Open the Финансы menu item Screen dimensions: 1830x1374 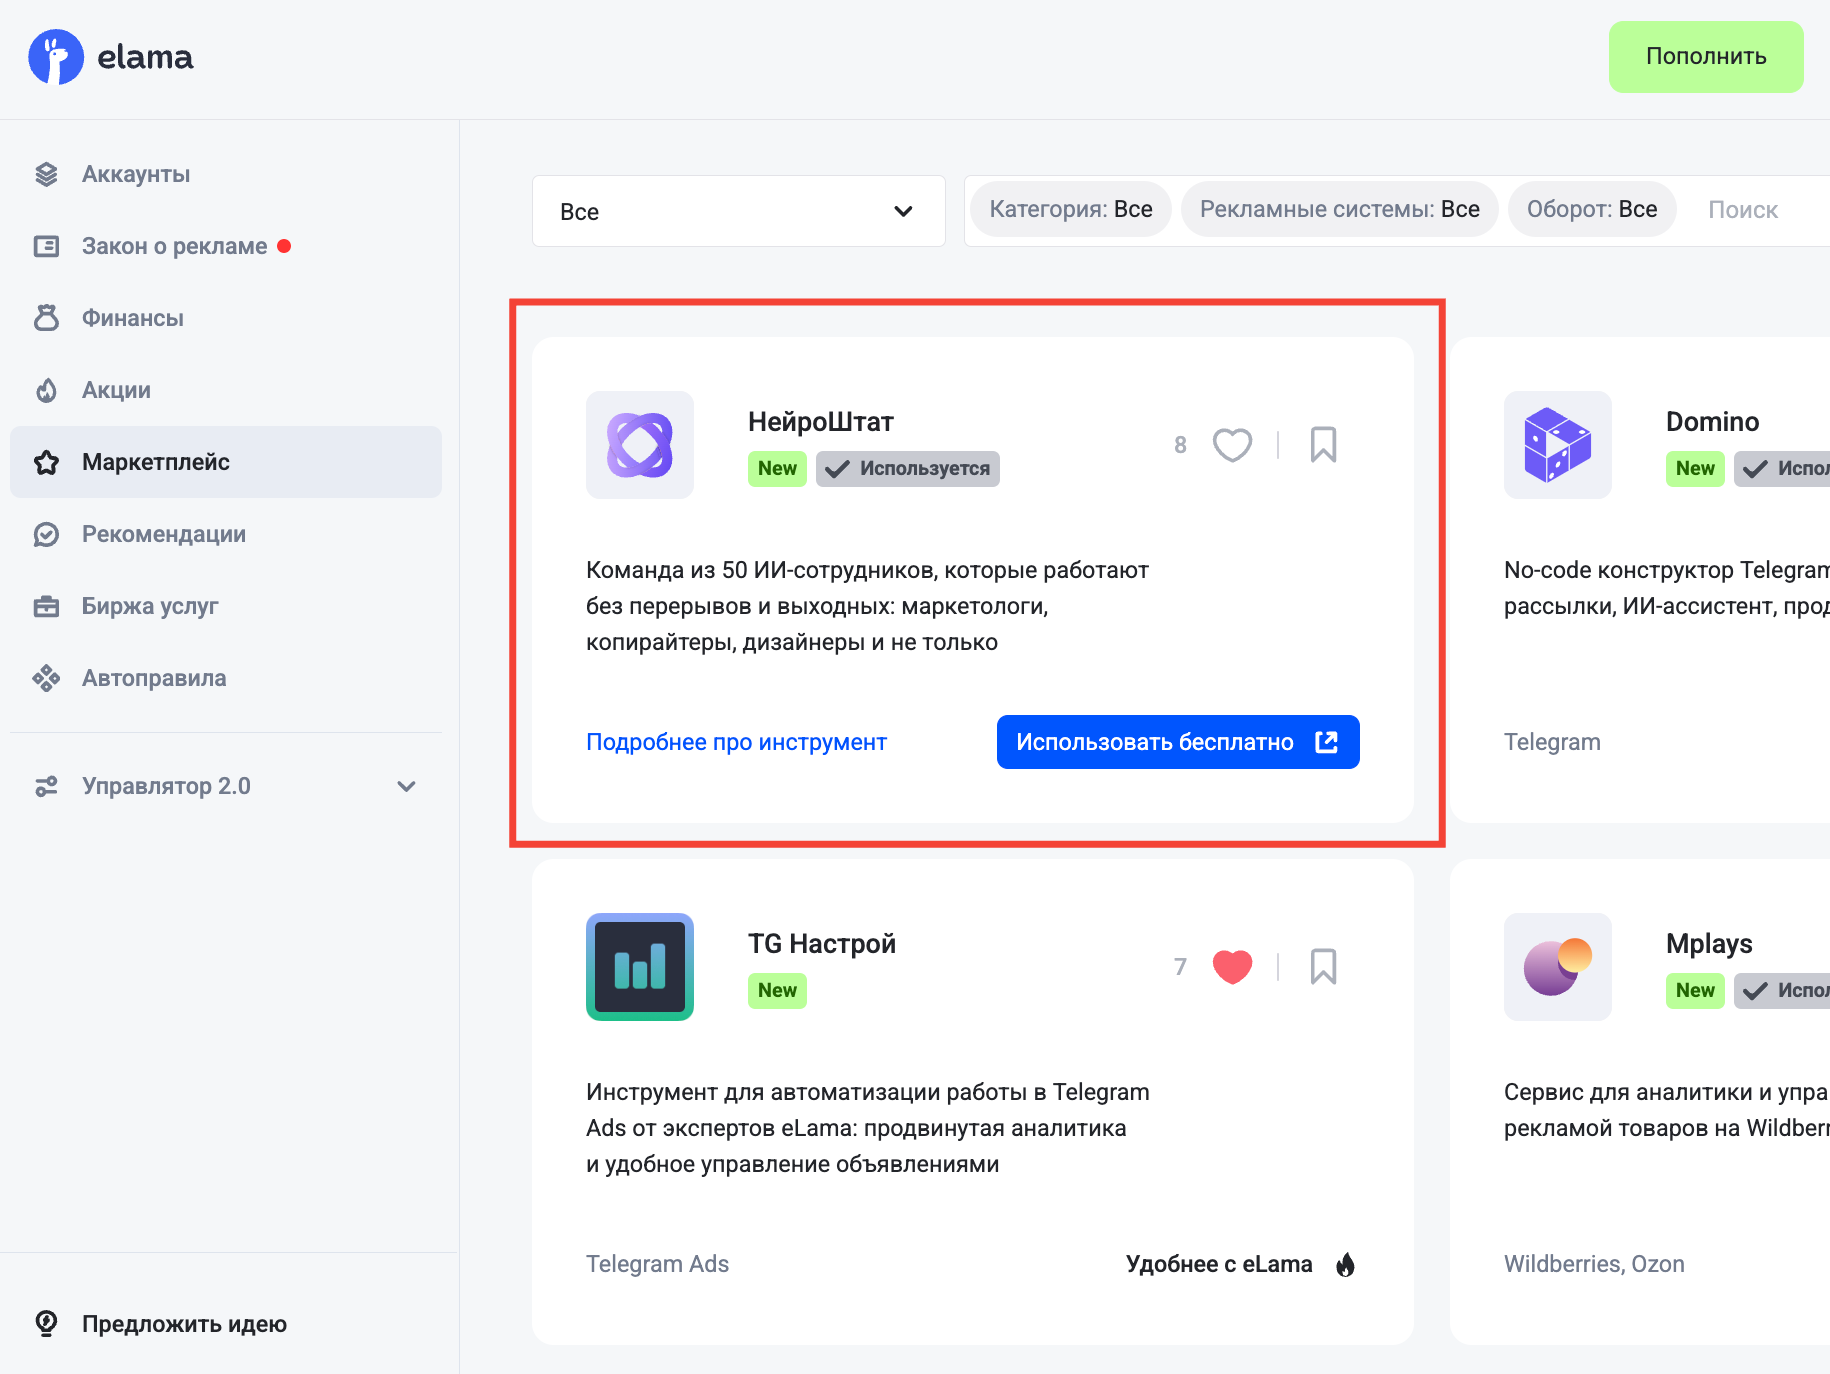click(132, 318)
